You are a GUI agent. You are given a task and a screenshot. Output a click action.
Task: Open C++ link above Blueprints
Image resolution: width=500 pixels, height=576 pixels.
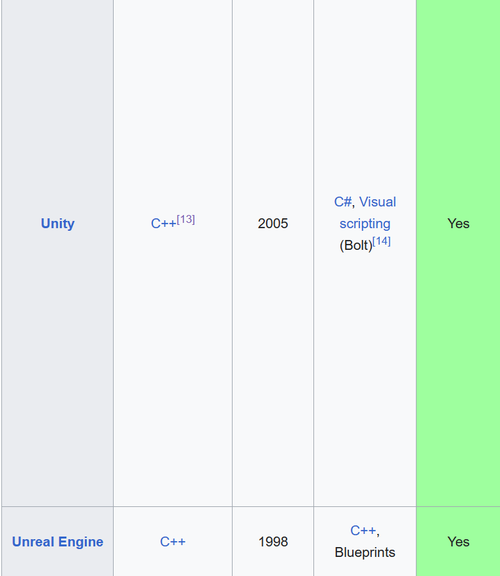[363, 530]
